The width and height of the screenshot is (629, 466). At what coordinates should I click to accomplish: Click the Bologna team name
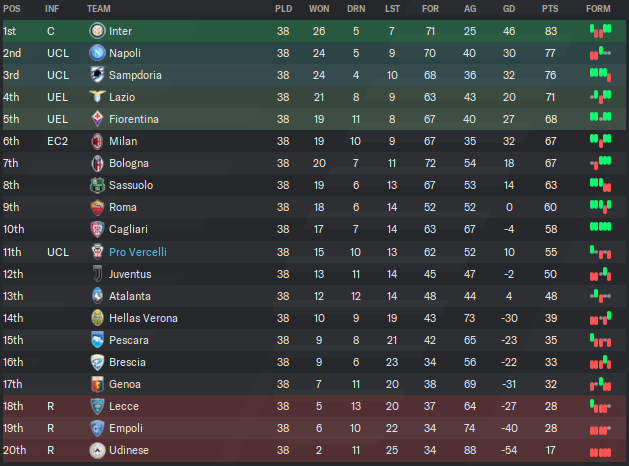point(129,163)
